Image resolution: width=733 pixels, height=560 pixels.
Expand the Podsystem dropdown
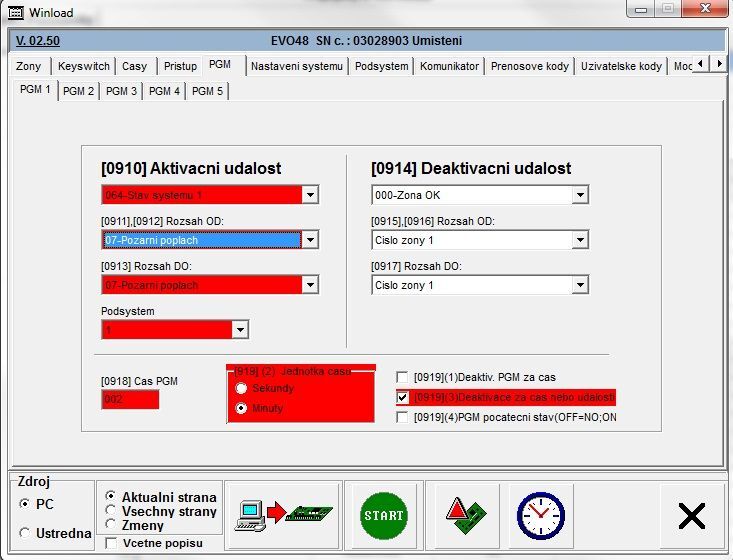(x=239, y=330)
